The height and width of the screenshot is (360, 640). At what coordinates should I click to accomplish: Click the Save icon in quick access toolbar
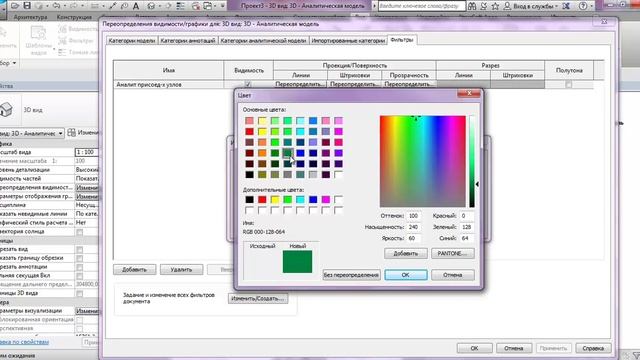coord(27,6)
